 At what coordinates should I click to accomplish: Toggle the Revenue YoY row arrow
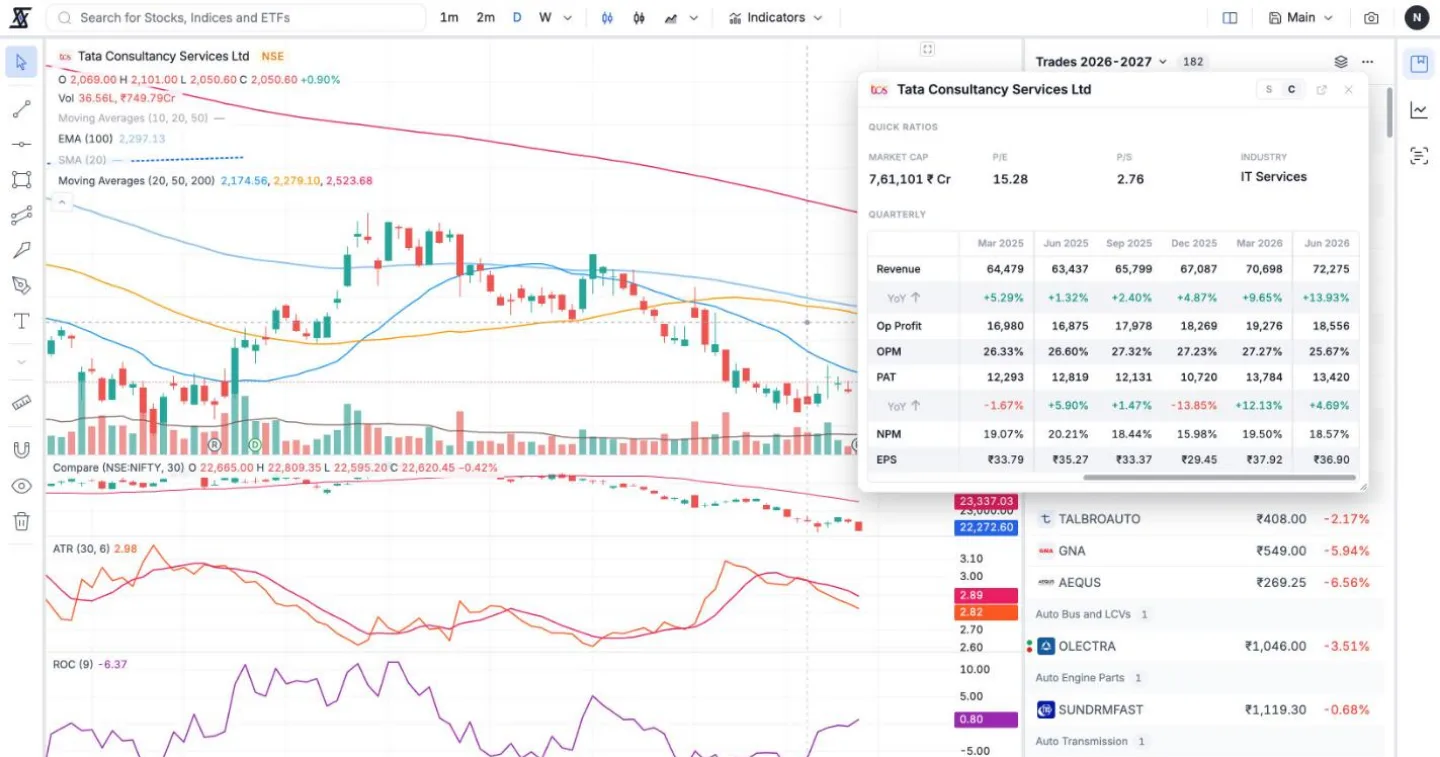click(x=913, y=298)
